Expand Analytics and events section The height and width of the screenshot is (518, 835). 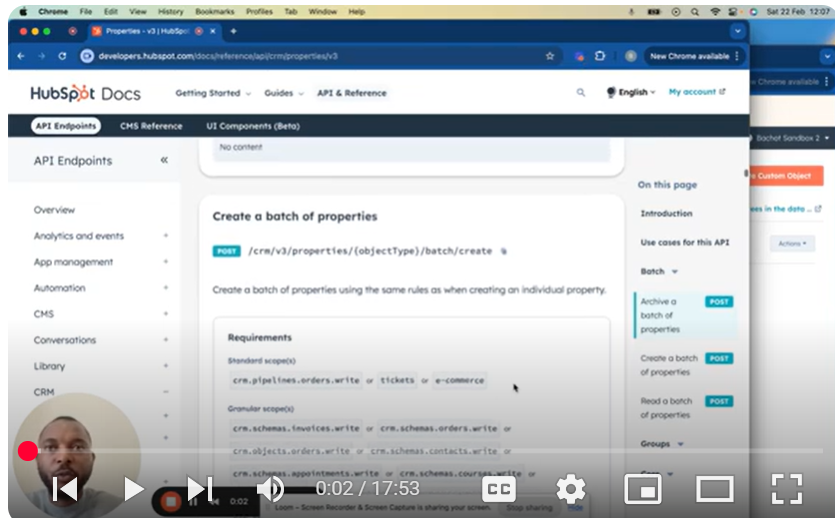[166, 235]
